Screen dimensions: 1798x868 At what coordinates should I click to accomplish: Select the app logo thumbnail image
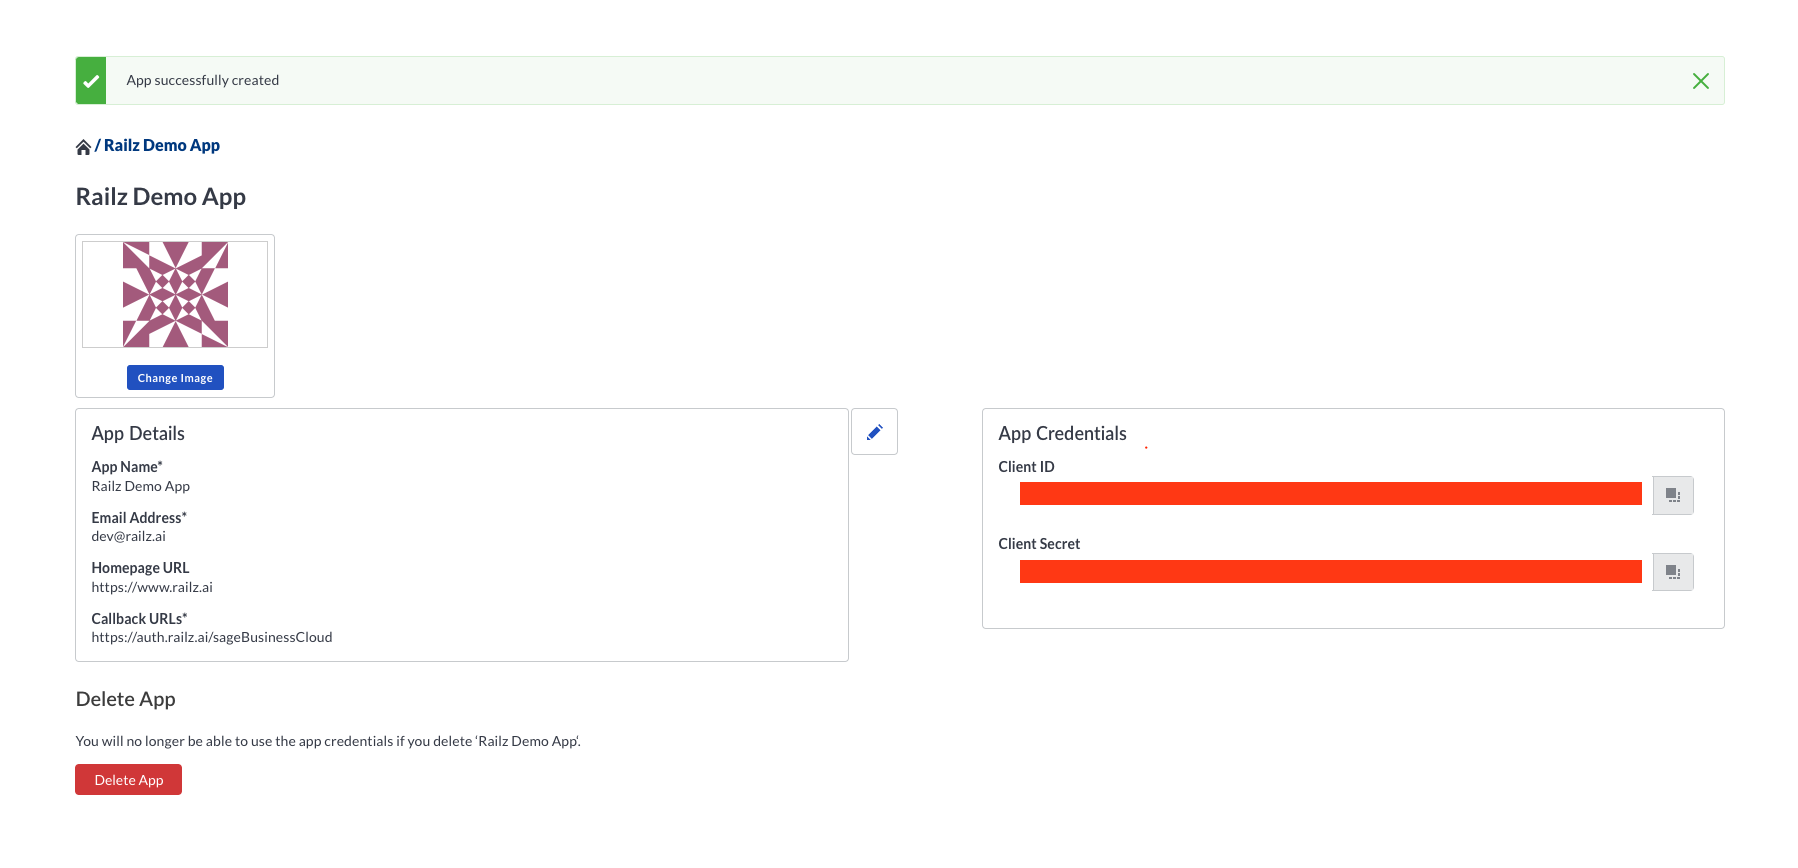click(175, 294)
